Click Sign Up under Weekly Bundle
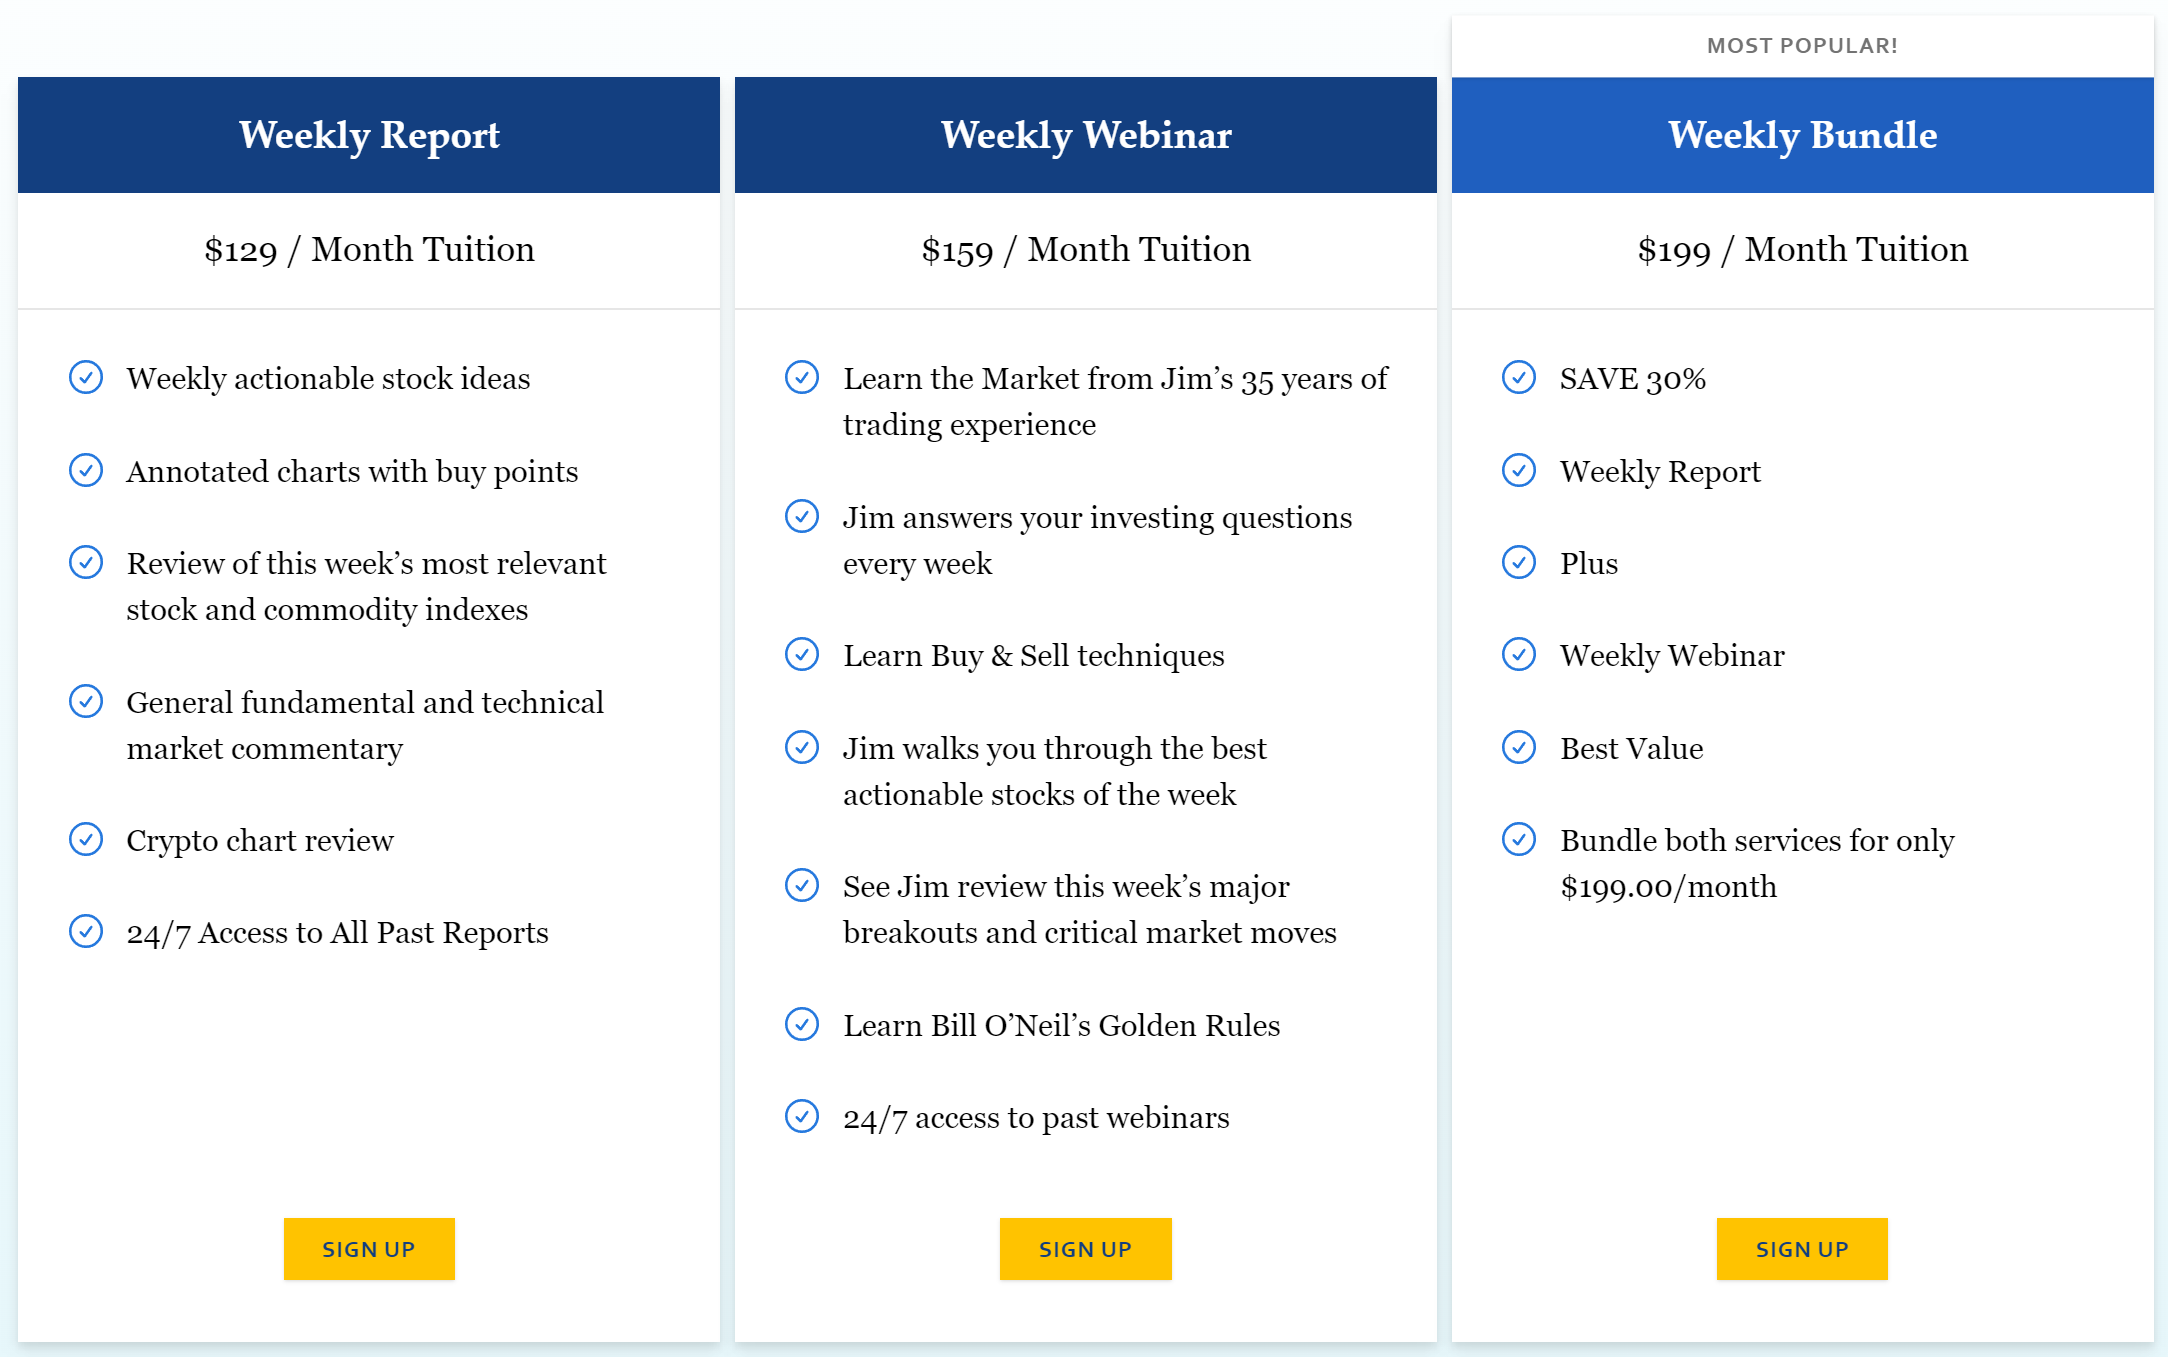This screenshot has height=1357, width=2168. point(1802,1248)
